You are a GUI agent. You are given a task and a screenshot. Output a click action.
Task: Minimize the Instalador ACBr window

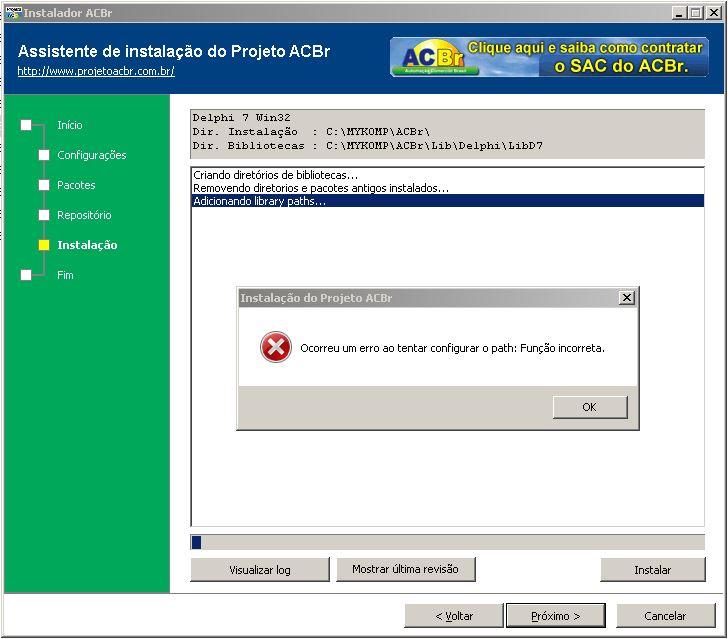pos(679,13)
